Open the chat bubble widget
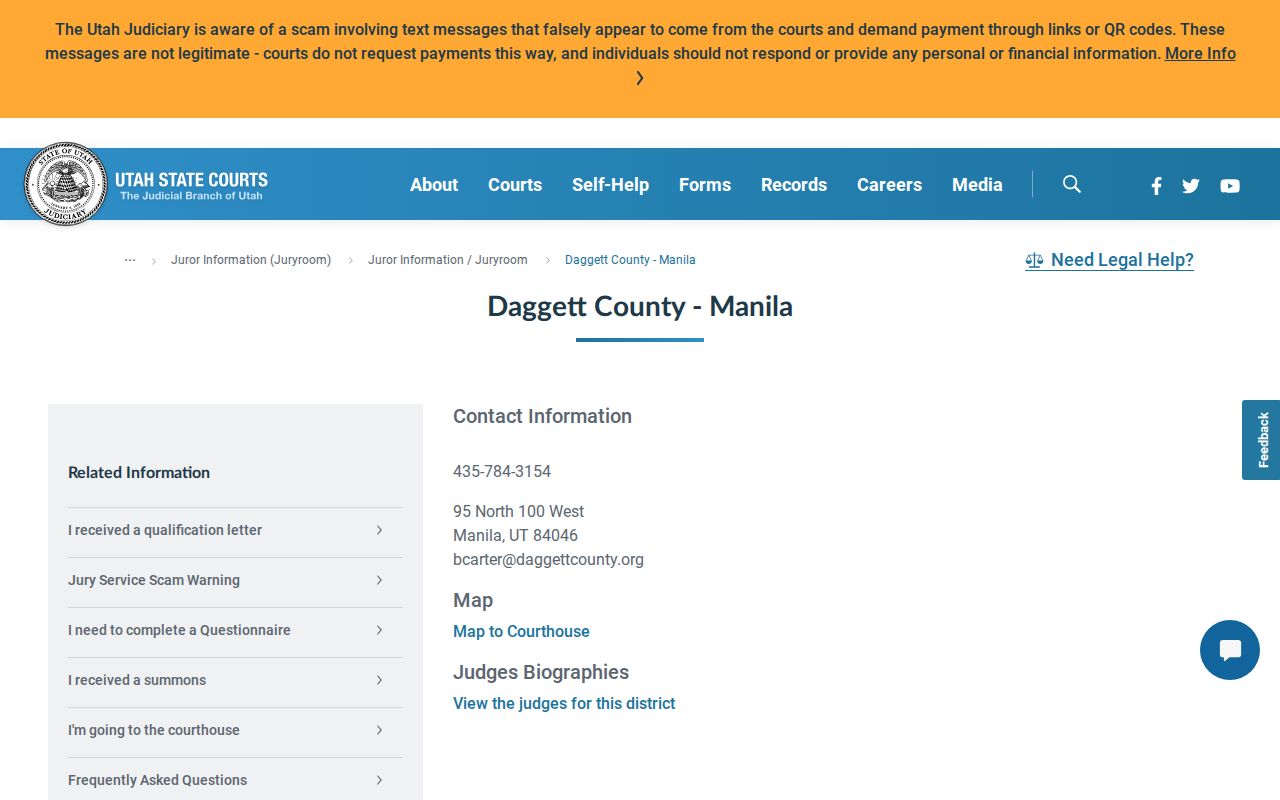1280x800 pixels. pos(1230,650)
